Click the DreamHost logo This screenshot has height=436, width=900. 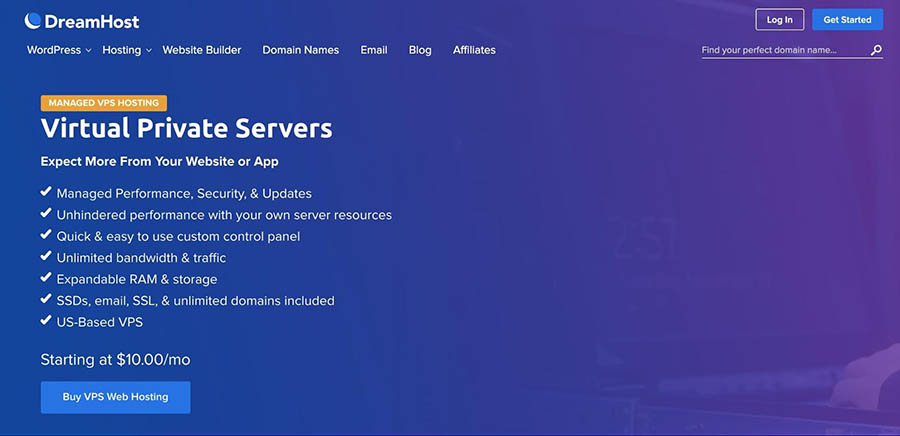[82, 21]
